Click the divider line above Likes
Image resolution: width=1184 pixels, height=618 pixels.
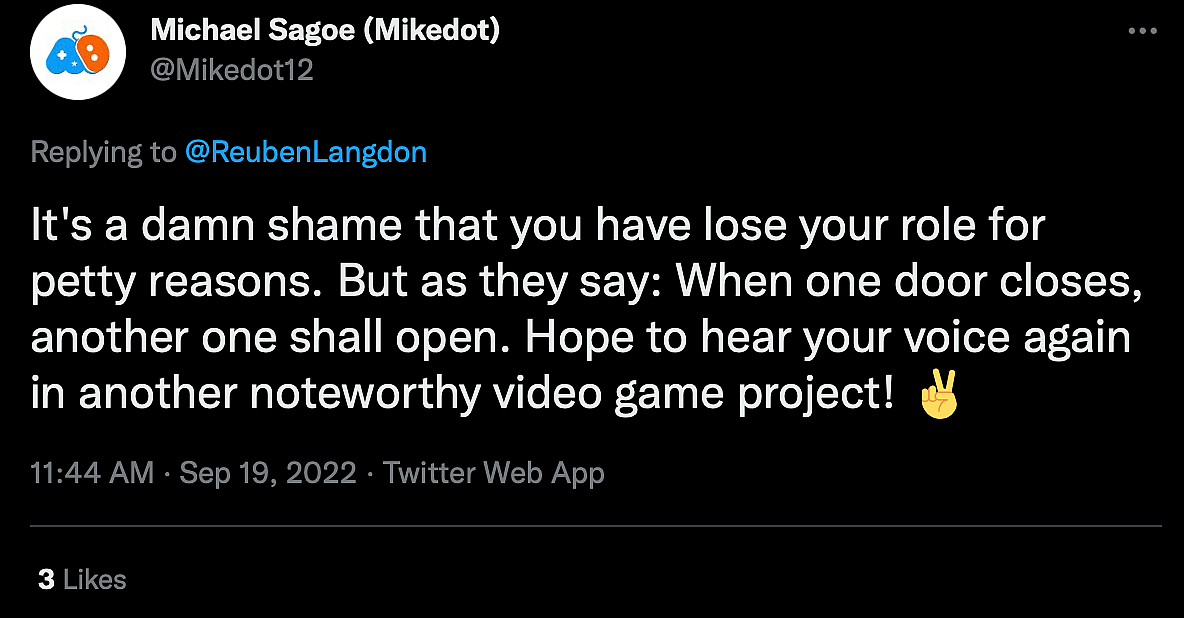click(x=596, y=525)
